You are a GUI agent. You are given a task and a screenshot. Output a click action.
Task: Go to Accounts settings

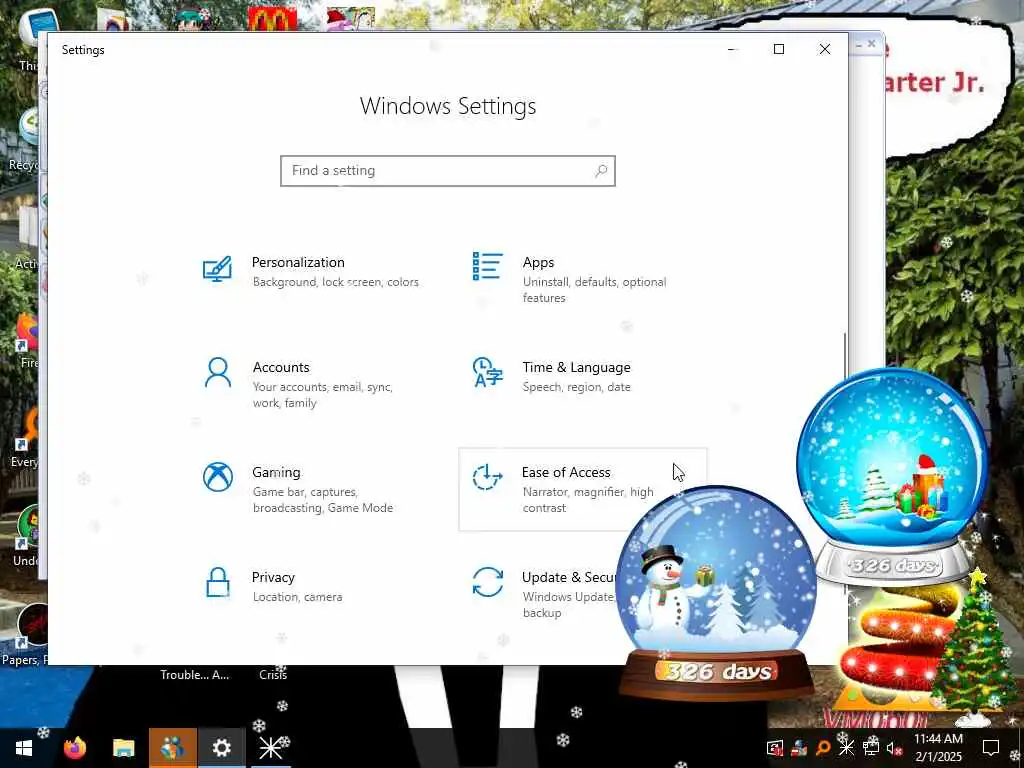pos(281,368)
